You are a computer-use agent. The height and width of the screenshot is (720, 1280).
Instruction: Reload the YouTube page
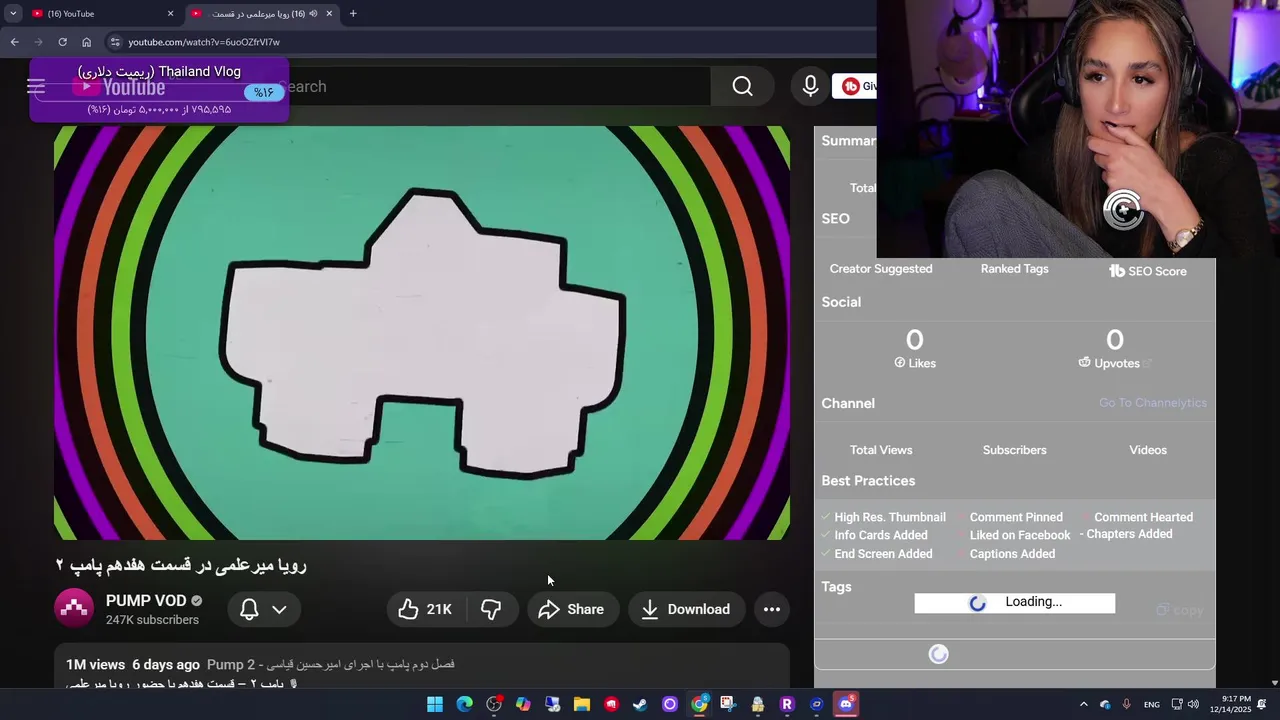tap(62, 42)
